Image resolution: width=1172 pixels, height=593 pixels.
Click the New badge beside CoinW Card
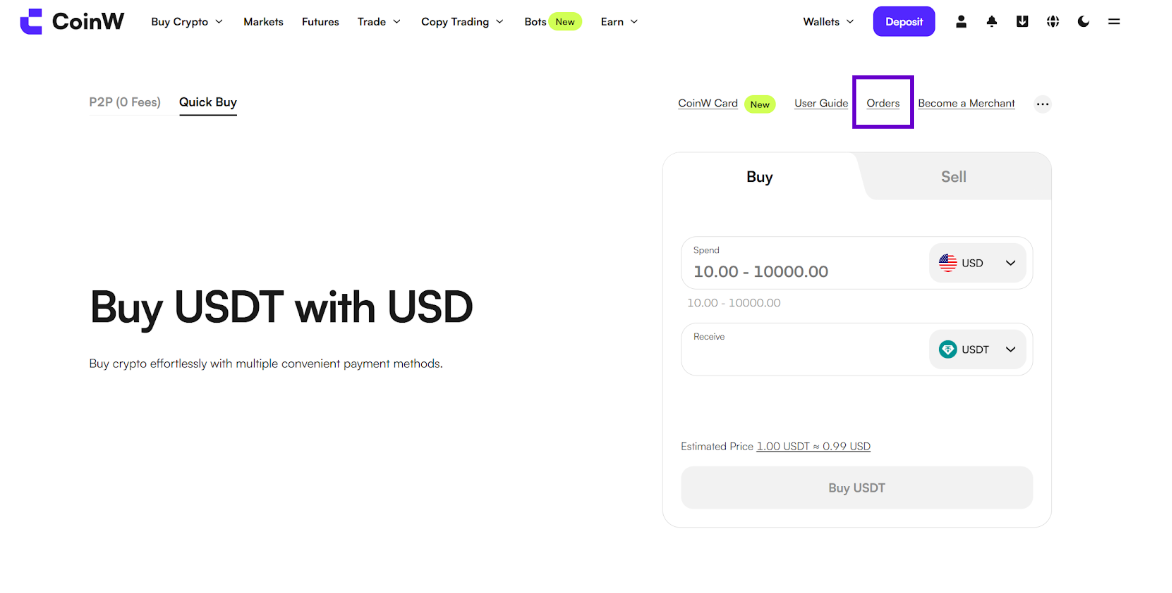click(759, 105)
